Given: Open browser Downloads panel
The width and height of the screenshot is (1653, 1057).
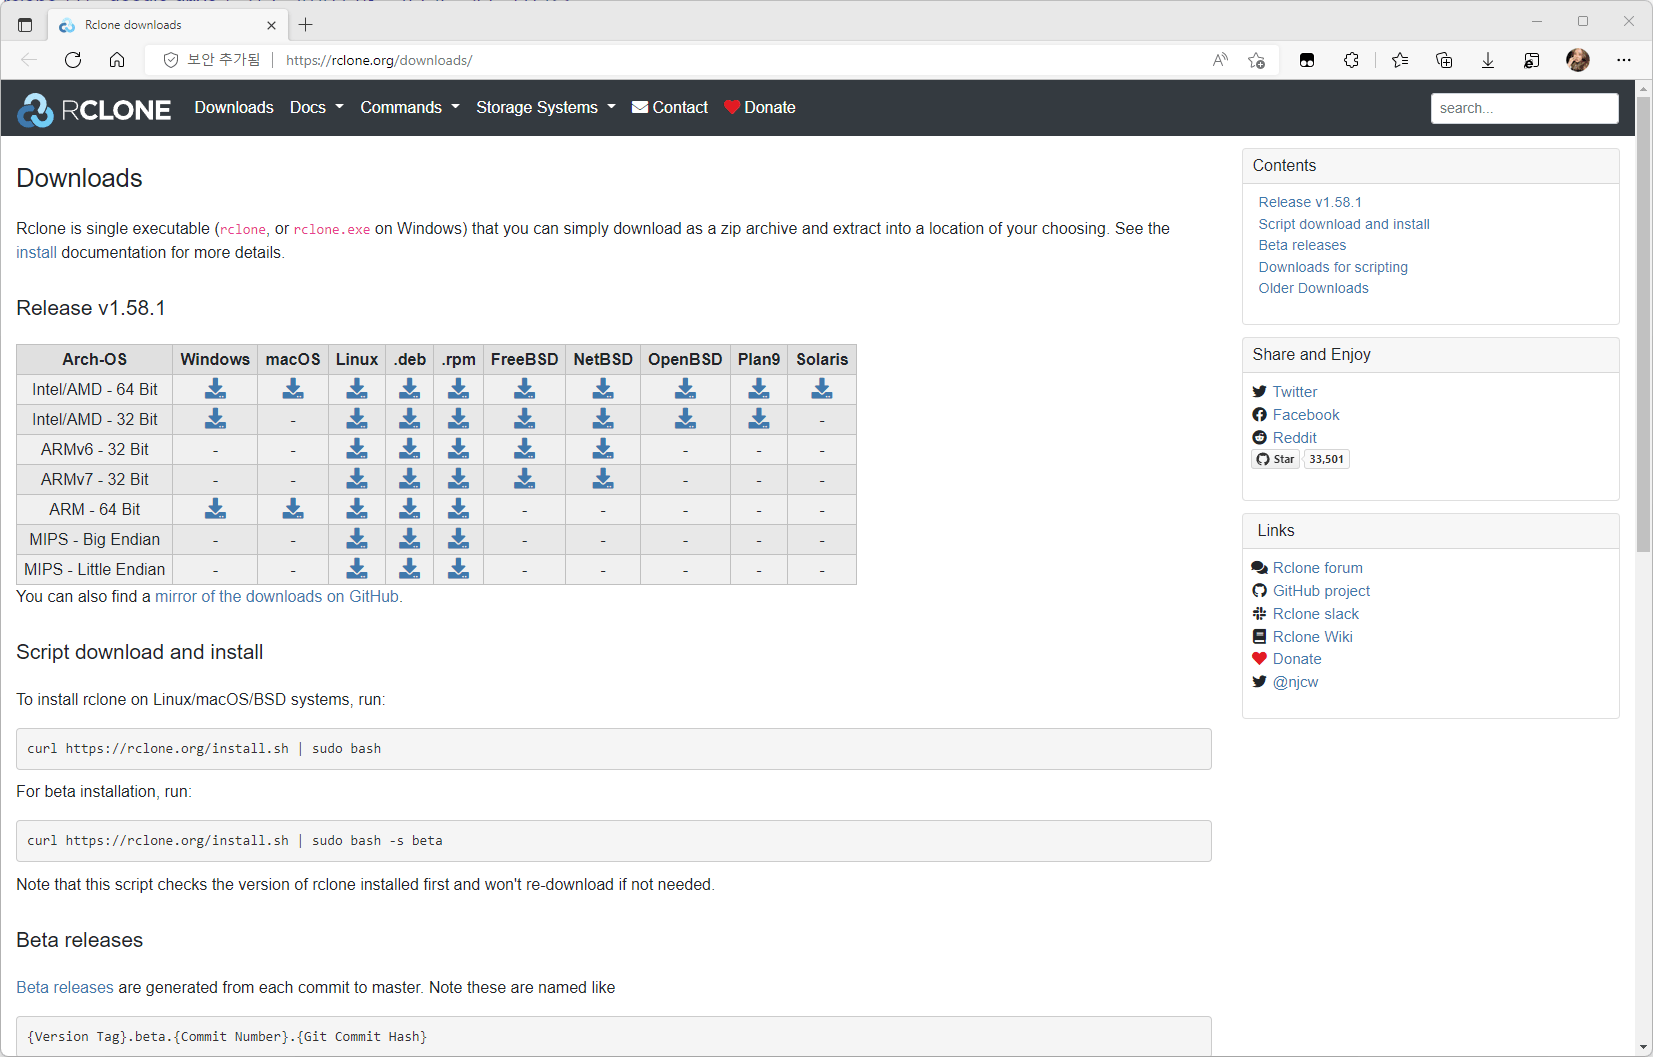Looking at the screenshot, I should click(1488, 60).
